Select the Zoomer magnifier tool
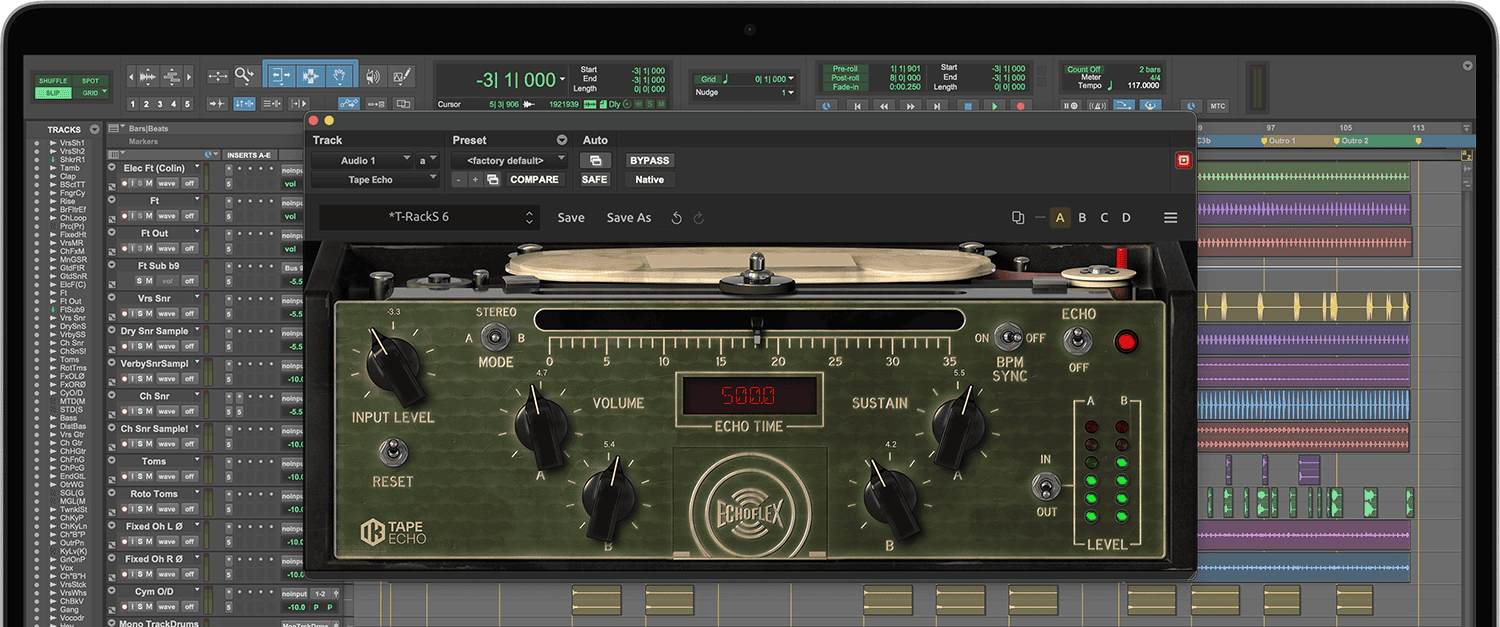1500x627 pixels. (x=244, y=77)
